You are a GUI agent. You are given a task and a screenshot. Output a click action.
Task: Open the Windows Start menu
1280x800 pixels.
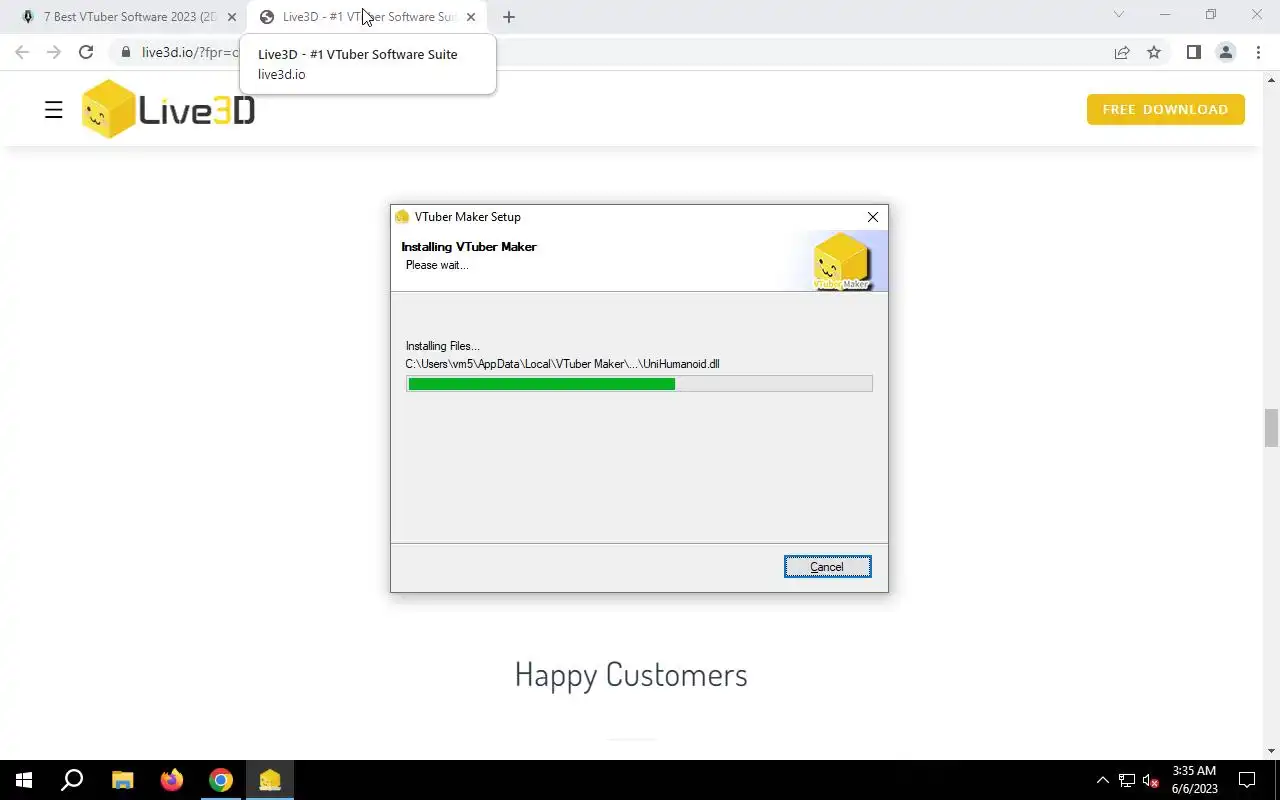[24, 780]
